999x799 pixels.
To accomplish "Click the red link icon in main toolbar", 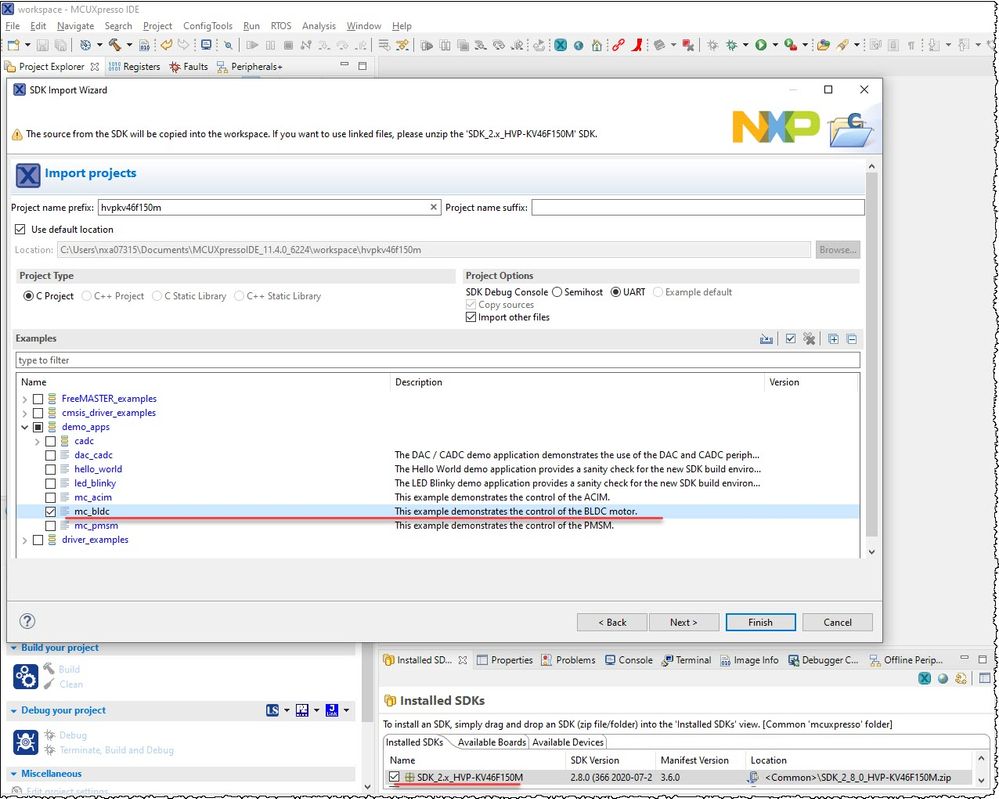I will tap(618, 45).
